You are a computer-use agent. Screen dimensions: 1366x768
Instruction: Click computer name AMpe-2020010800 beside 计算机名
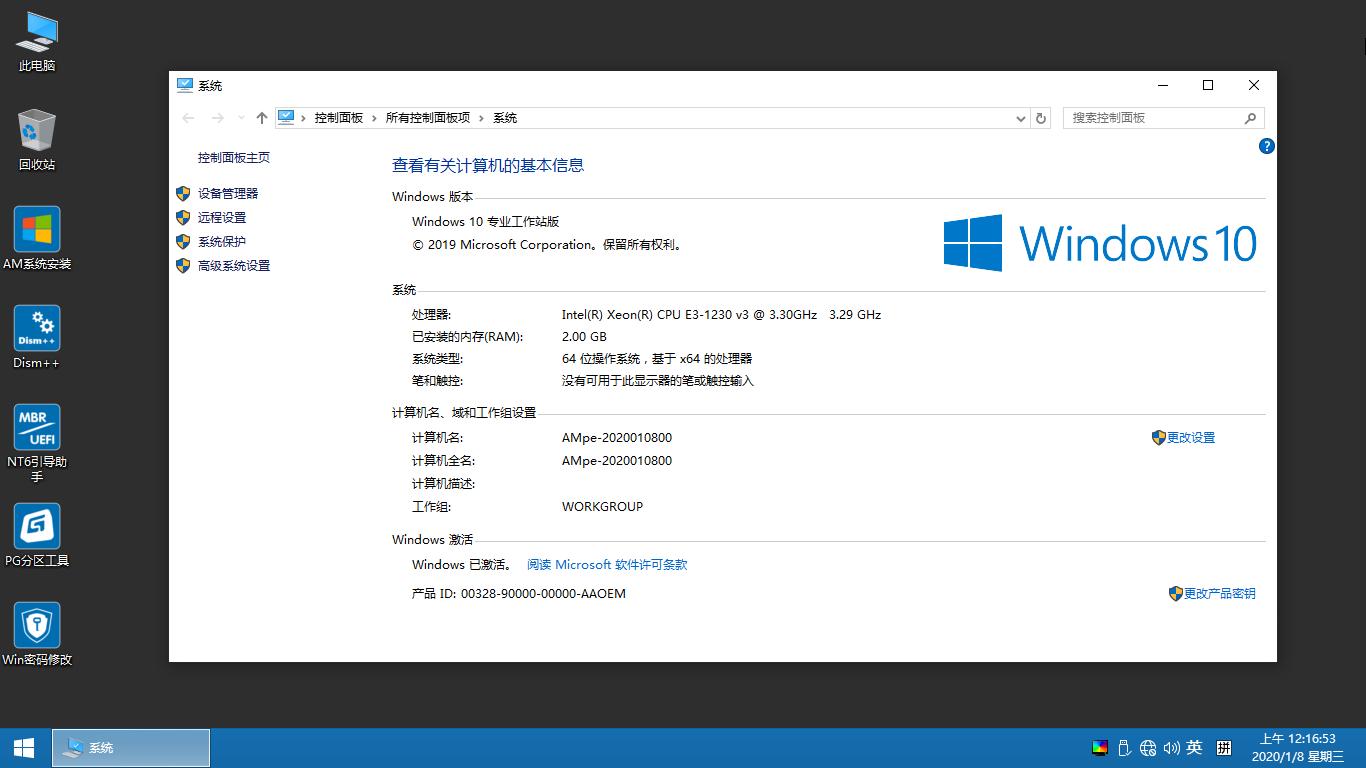tap(617, 438)
